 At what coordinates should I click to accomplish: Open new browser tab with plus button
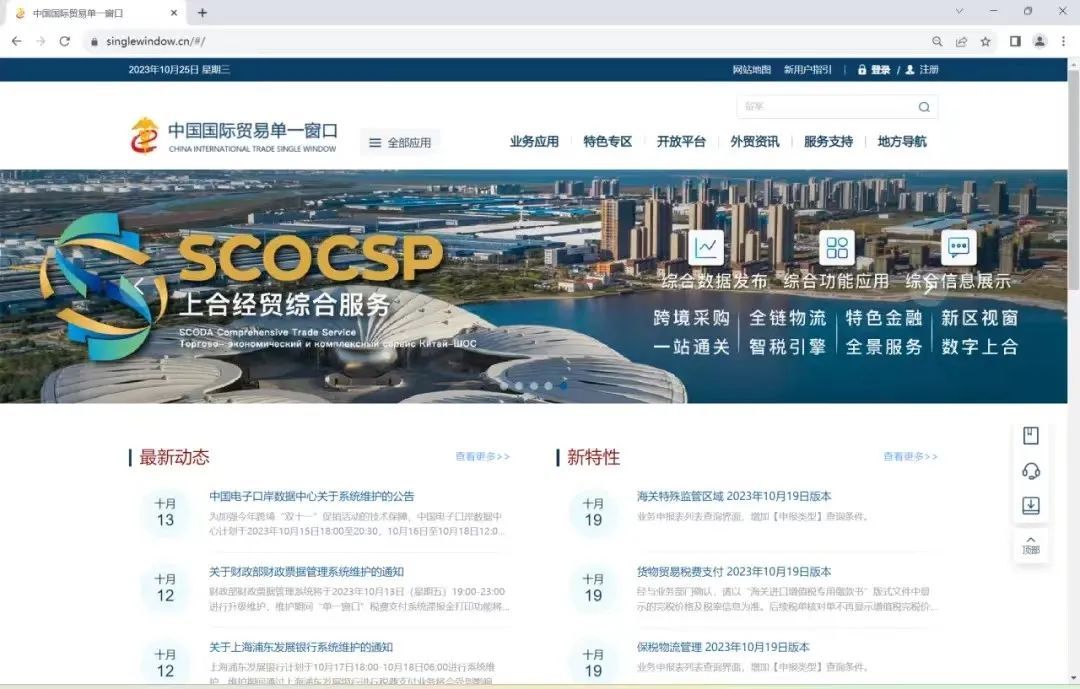(202, 13)
